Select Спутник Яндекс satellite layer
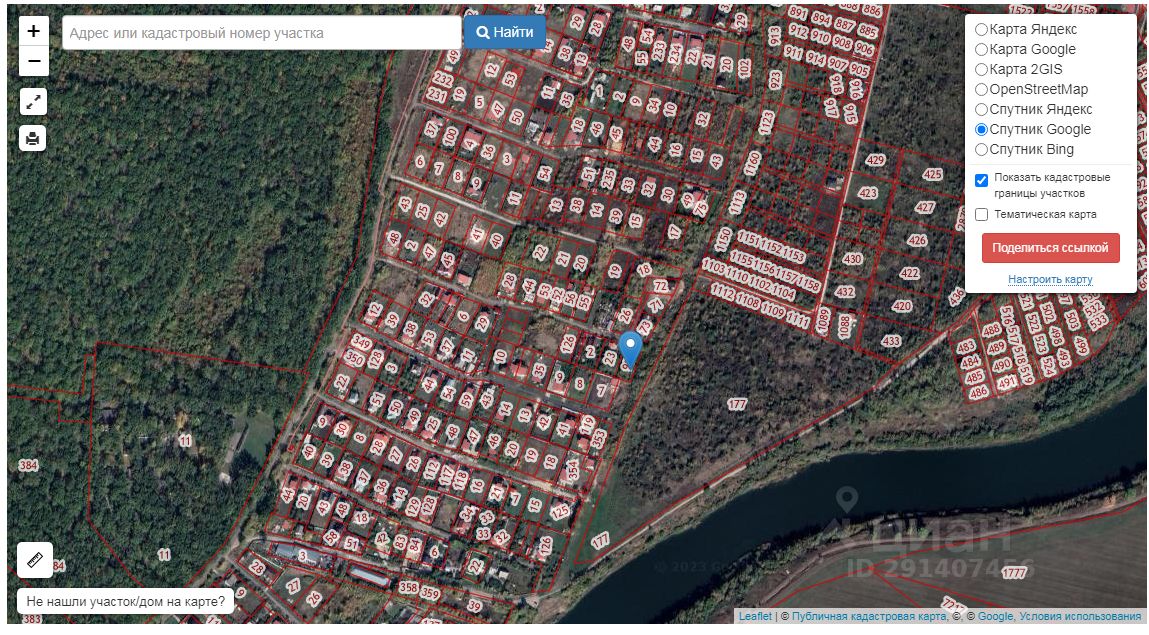Screen dimensions: 1149x635 (1033, 109)
